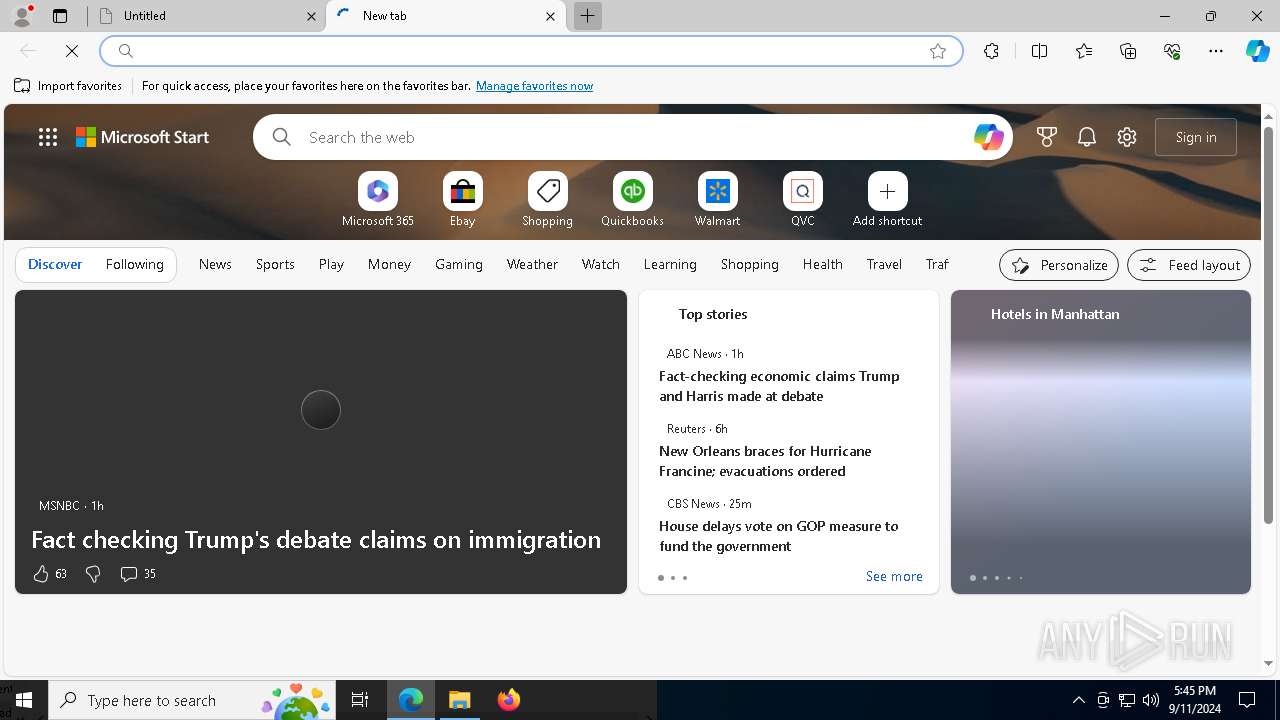The width and height of the screenshot is (1280, 720).
Task: Open the MSNBC immigration fact check story
Action: tap(316, 539)
